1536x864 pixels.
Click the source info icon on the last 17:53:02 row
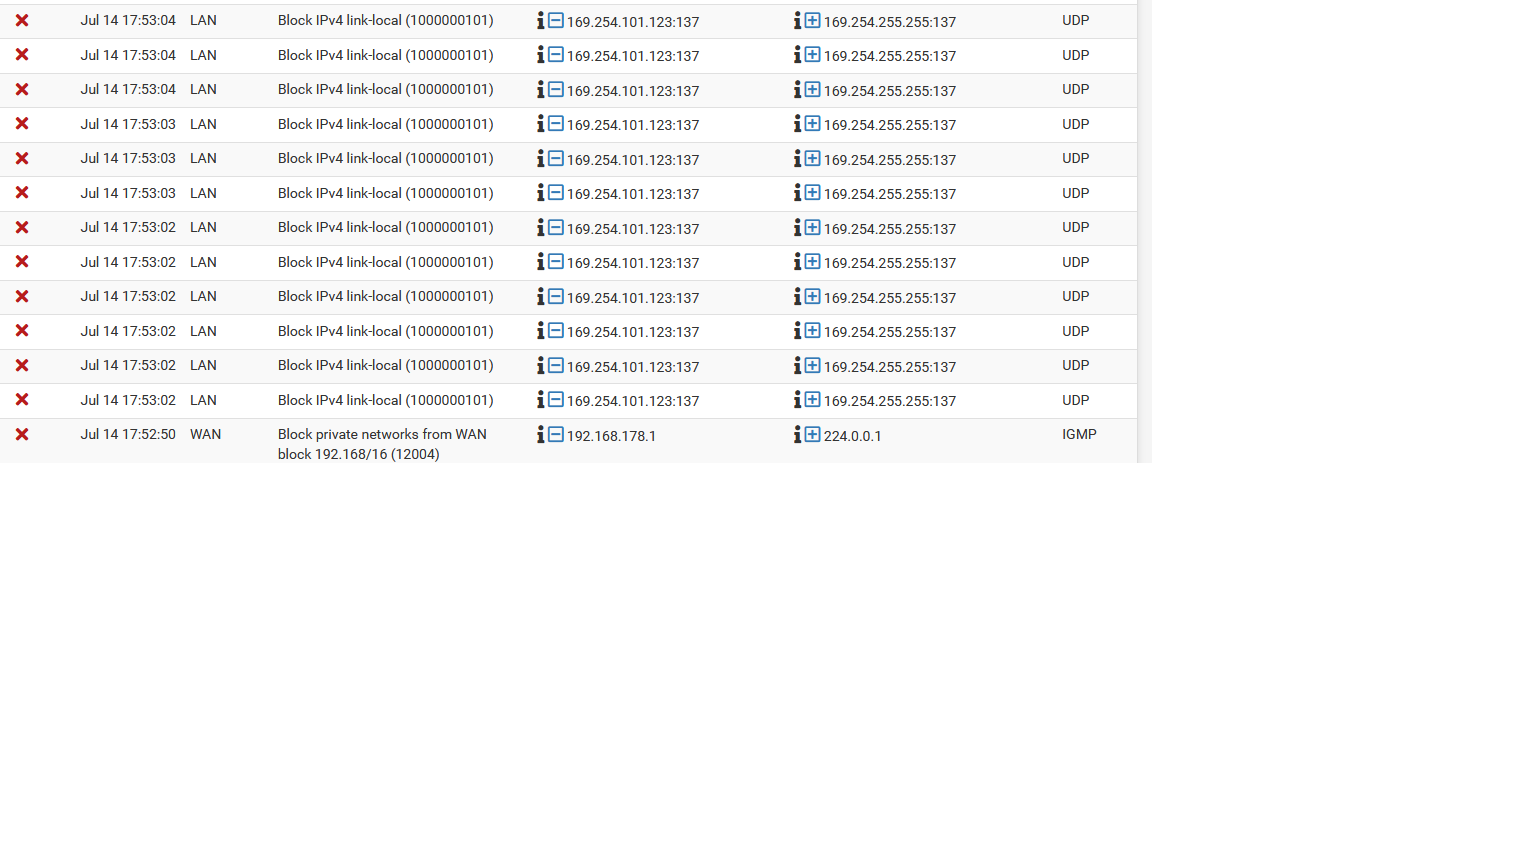pos(541,400)
